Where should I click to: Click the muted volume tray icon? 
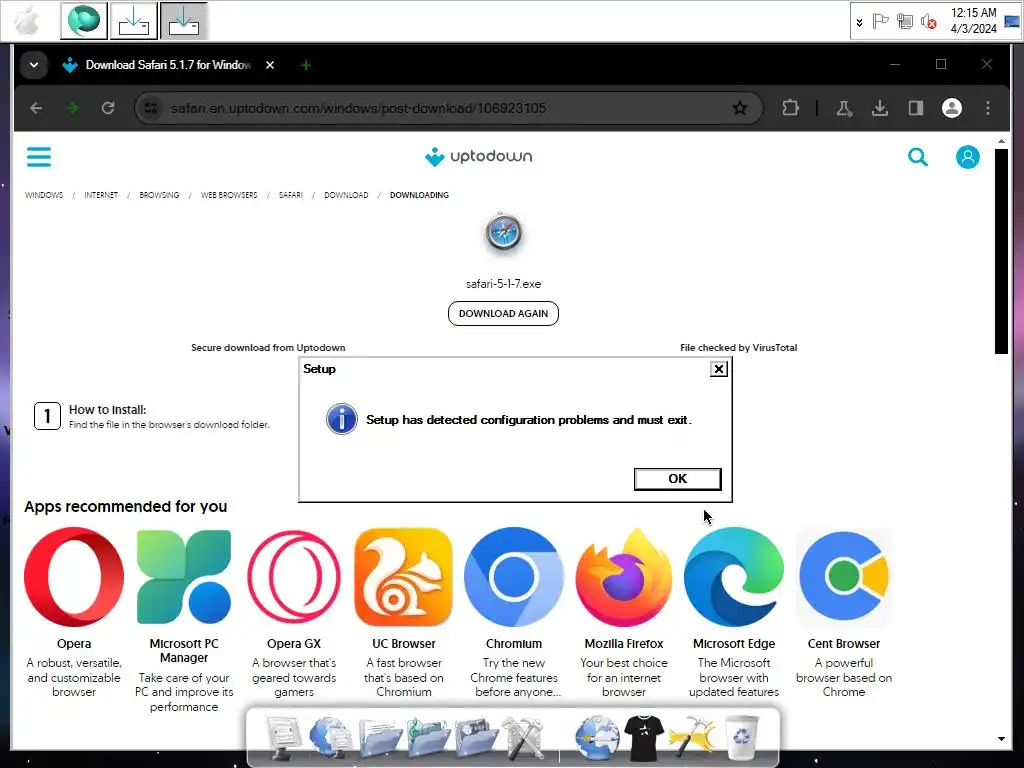(929, 22)
